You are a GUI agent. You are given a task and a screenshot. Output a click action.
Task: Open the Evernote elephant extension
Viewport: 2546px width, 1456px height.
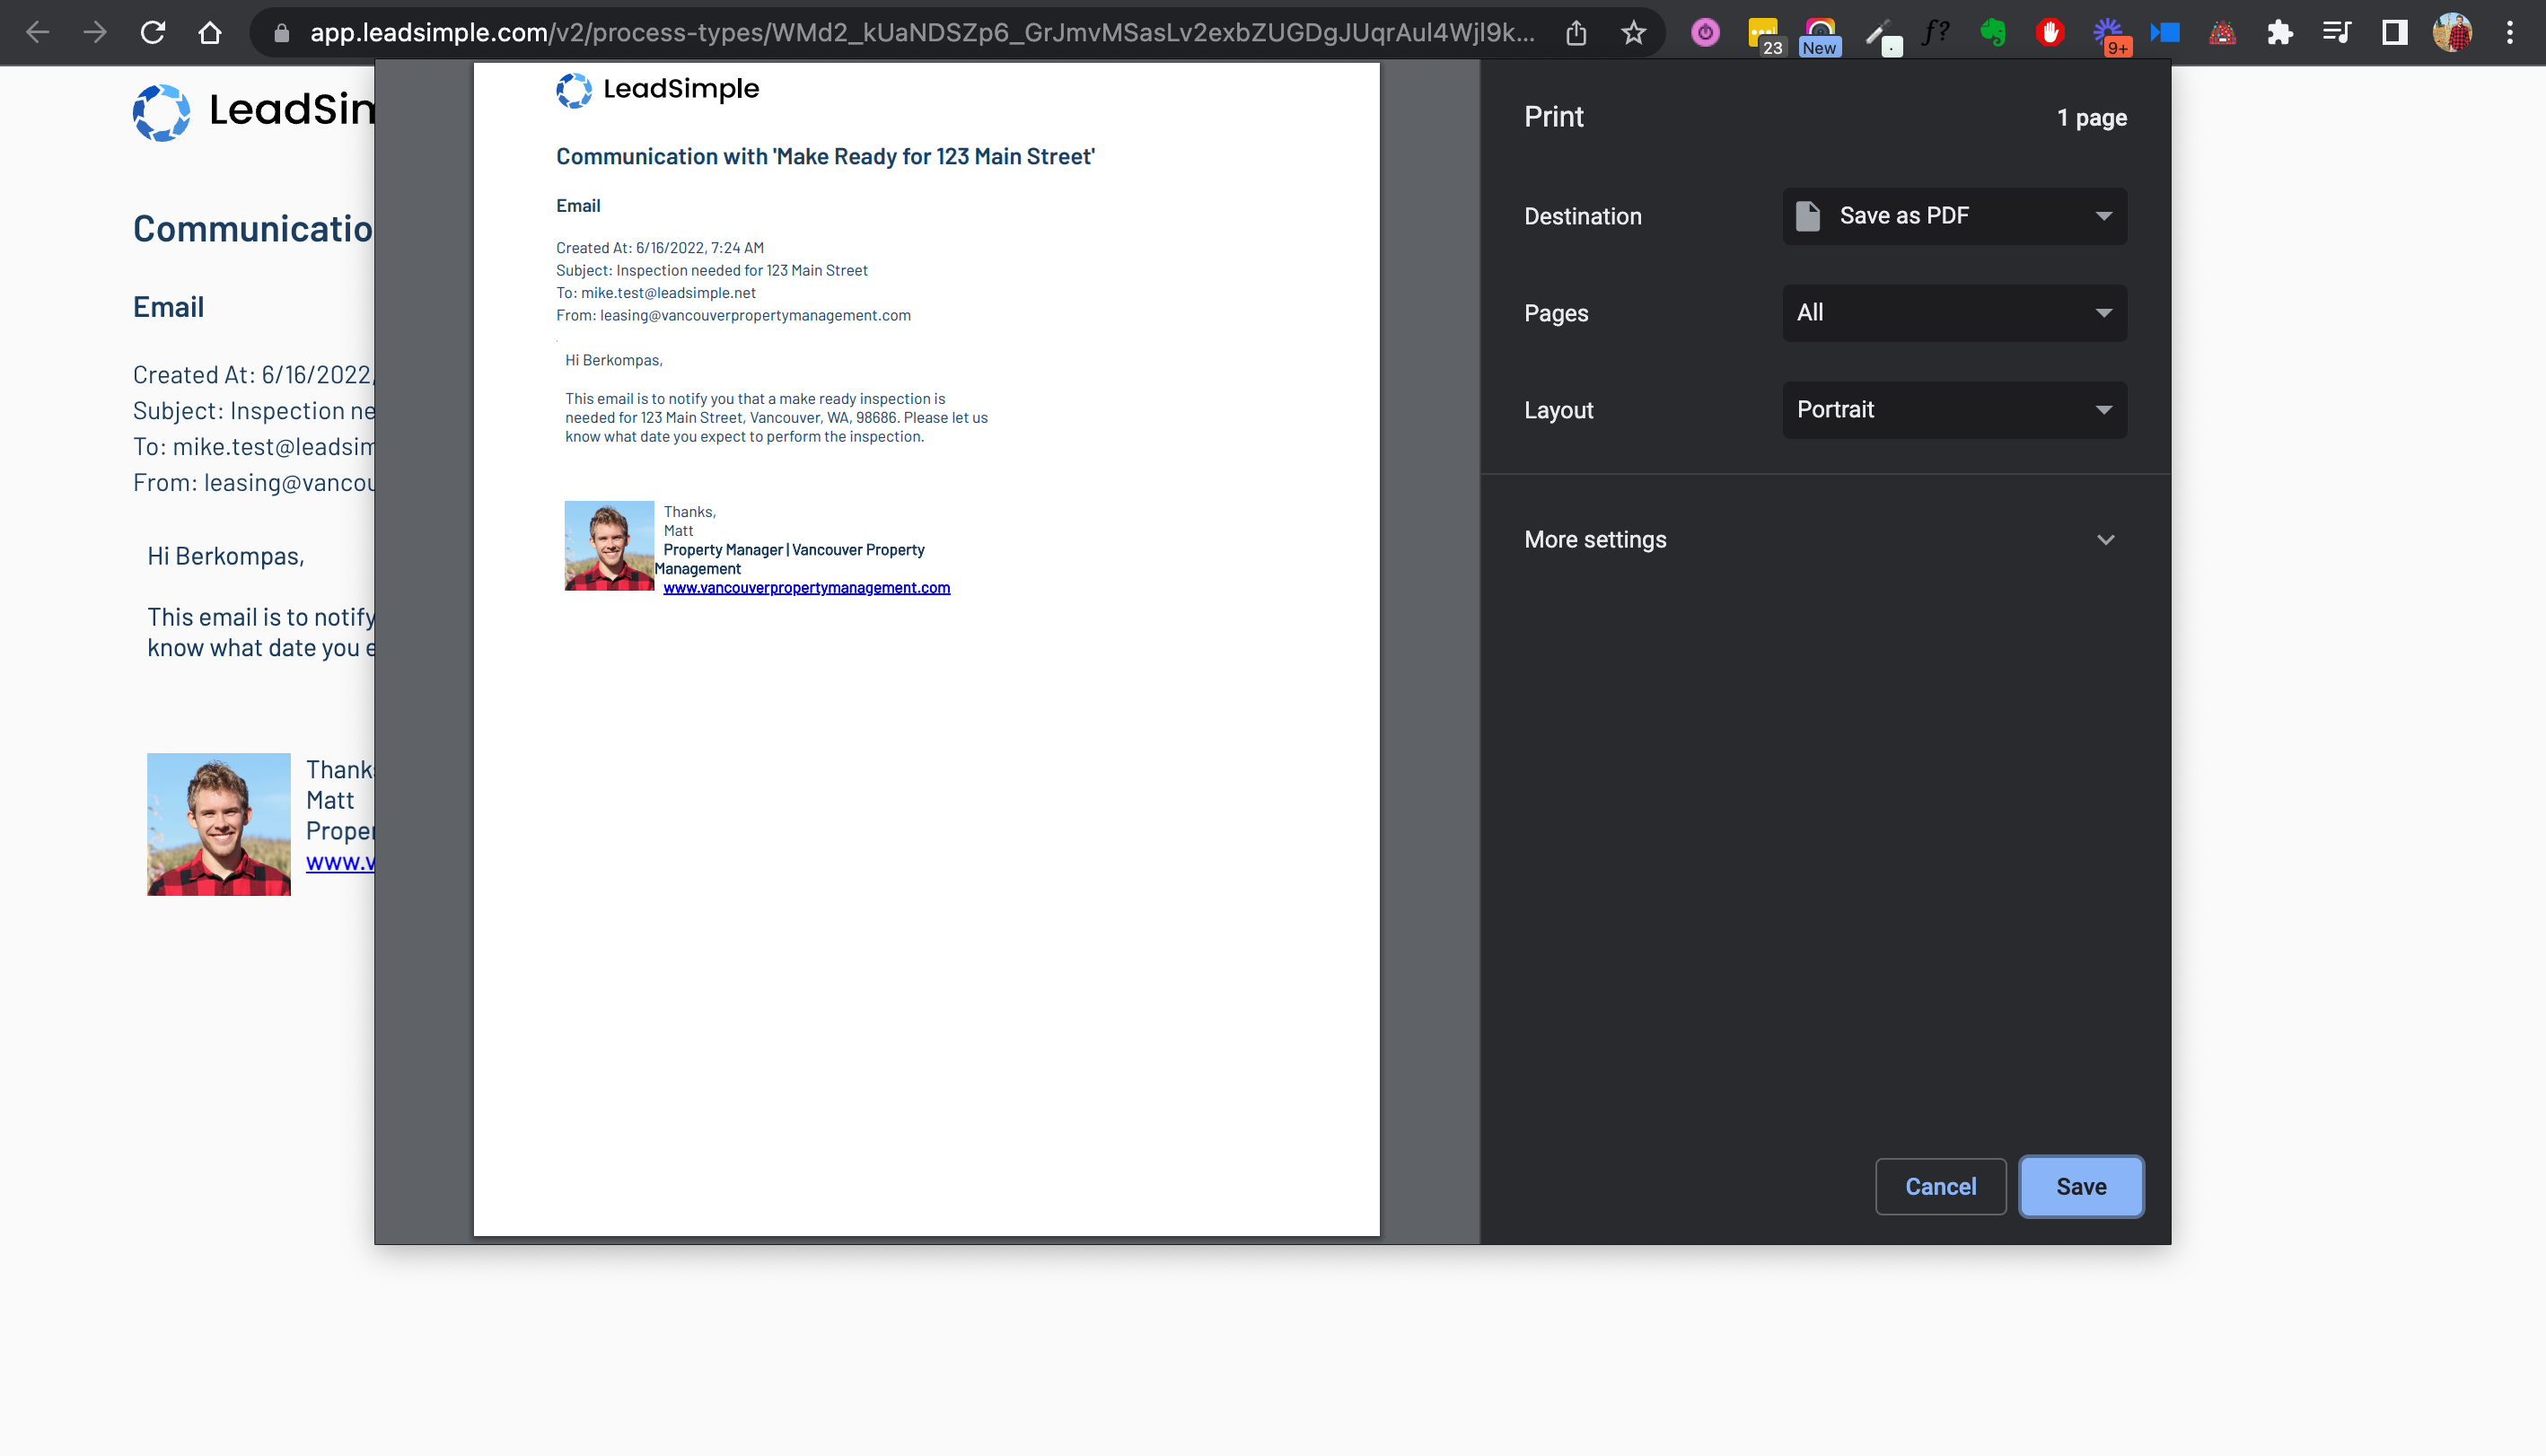[x=1993, y=33]
